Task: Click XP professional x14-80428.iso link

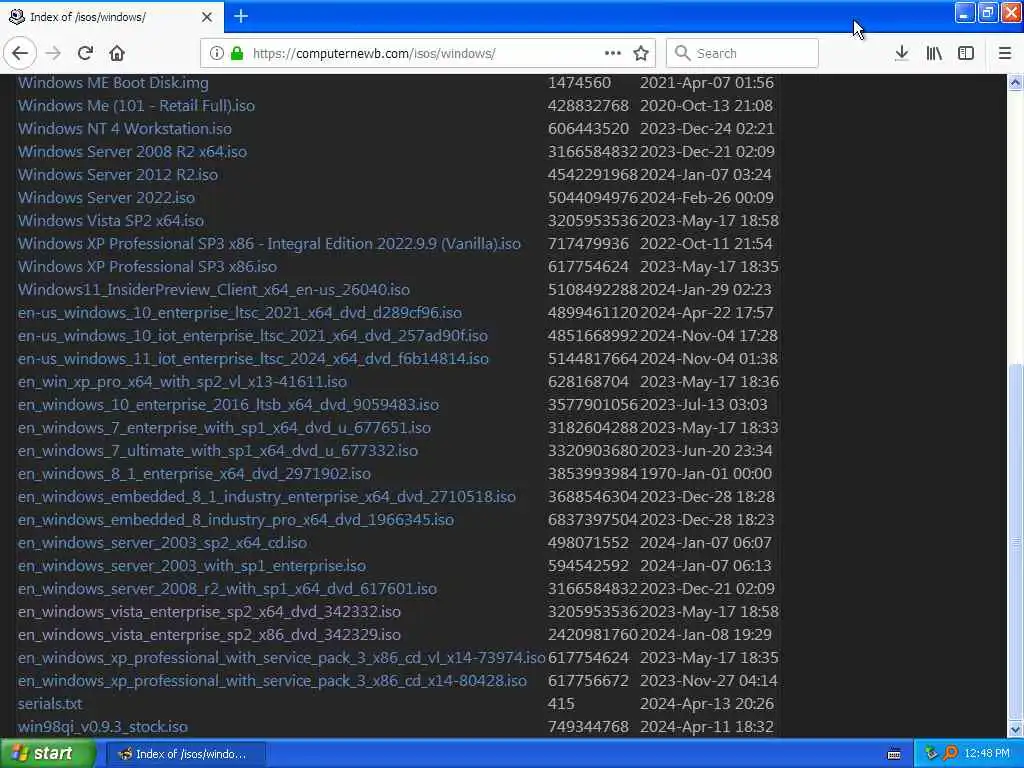Action: coord(272,680)
